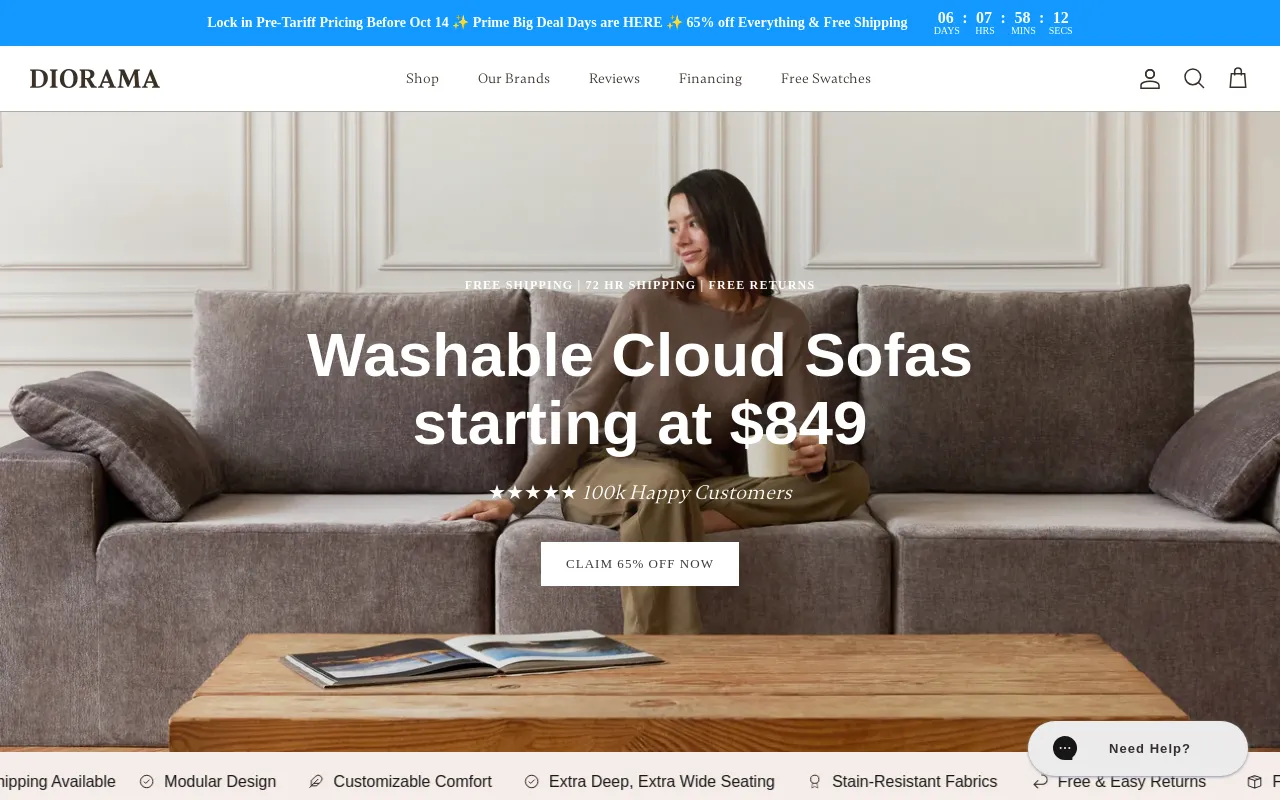Click the return arrow icon beside Free & Easy Returns
1280x800 pixels.
[1040, 782]
